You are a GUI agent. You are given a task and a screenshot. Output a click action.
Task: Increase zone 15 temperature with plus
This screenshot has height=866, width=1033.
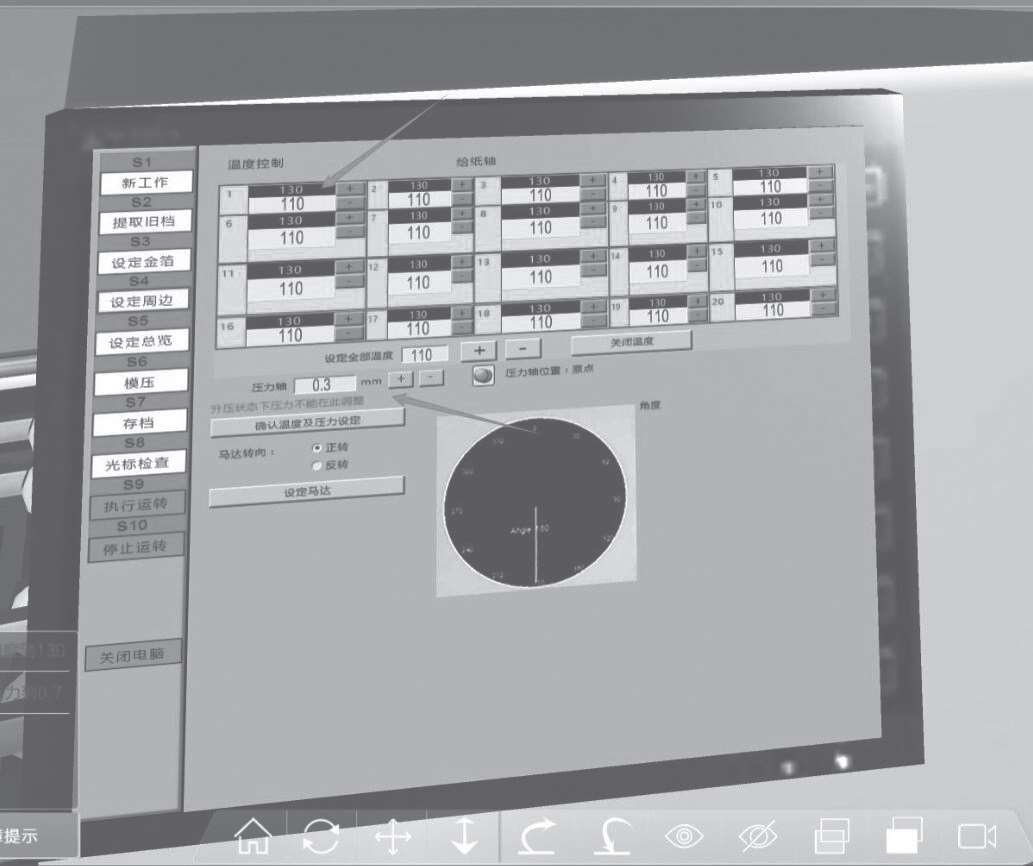[822, 245]
